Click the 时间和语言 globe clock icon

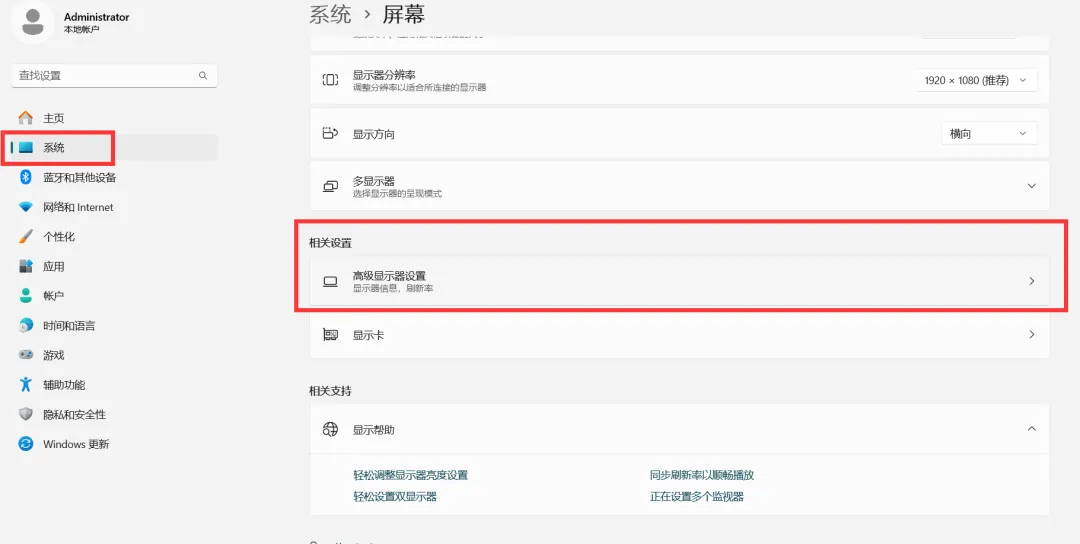coord(25,326)
